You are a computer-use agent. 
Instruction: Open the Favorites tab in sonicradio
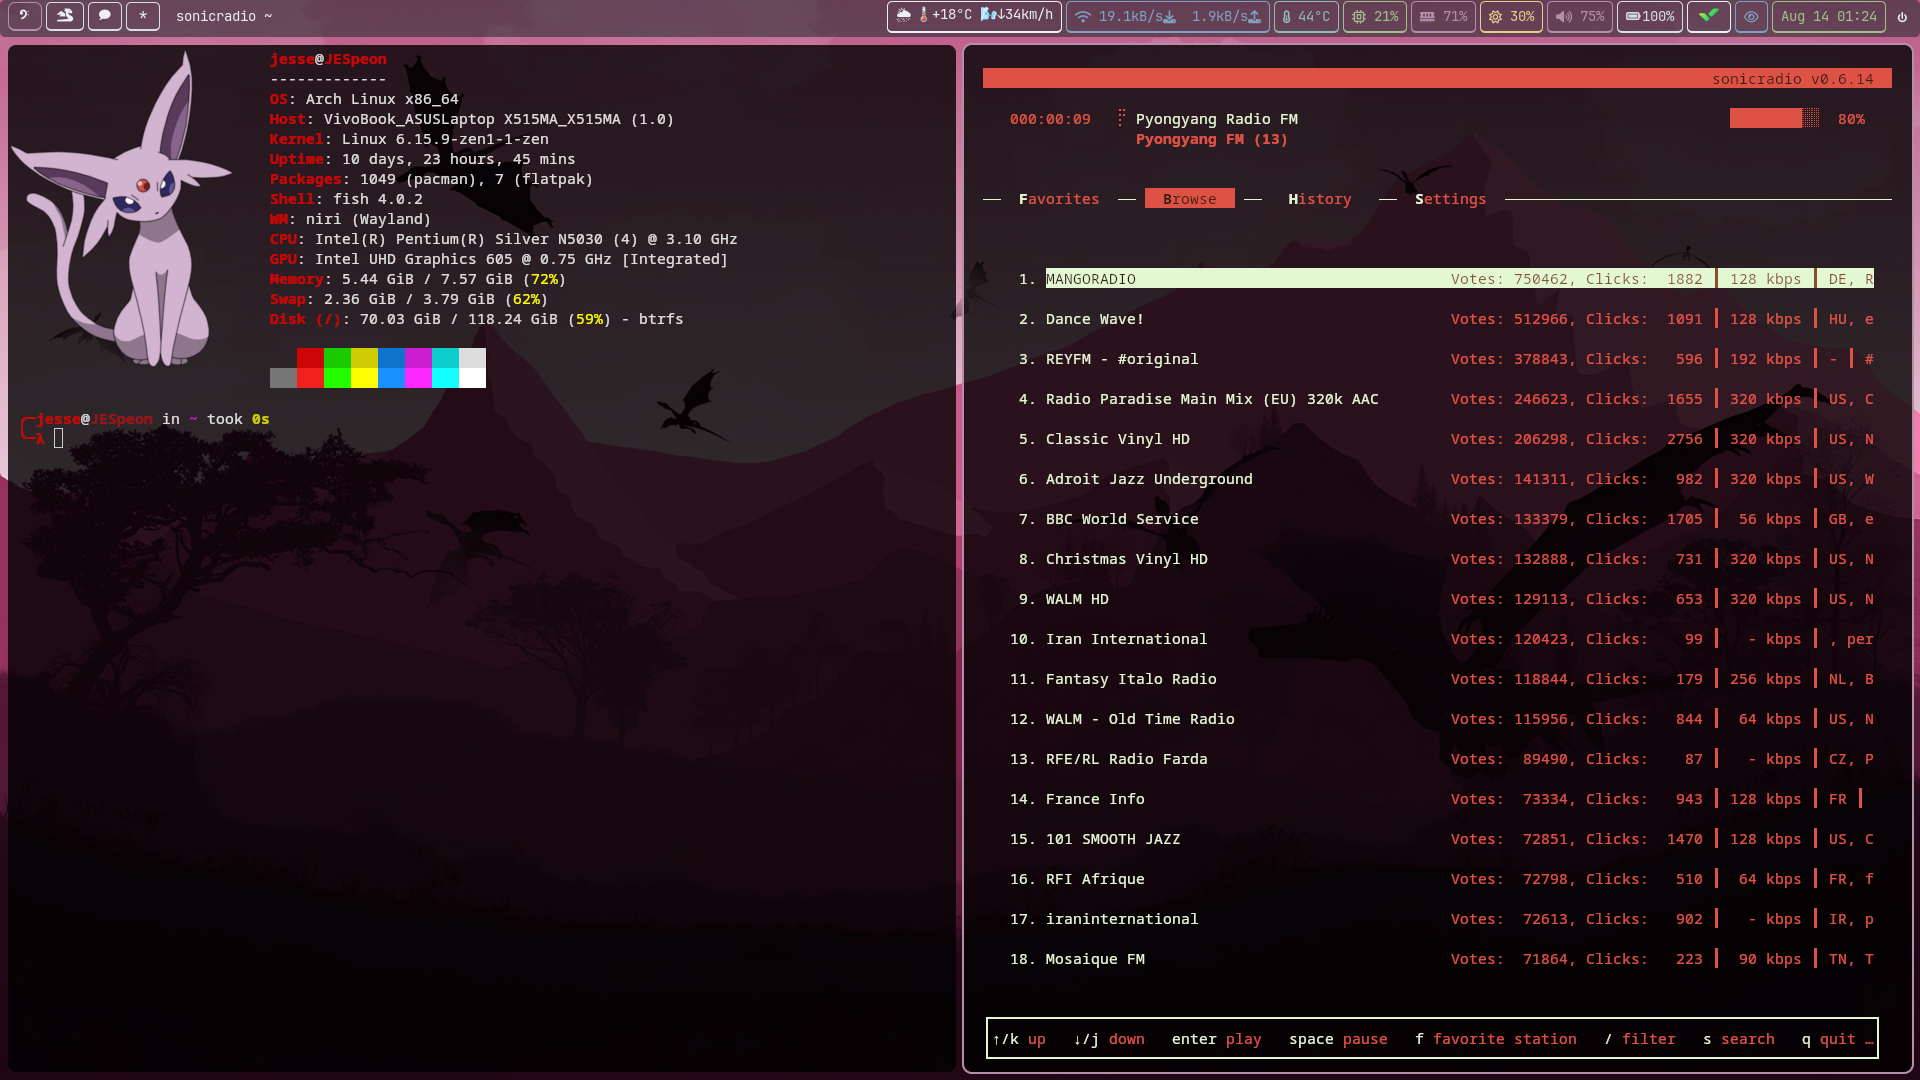pyautogui.click(x=1059, y=199)
